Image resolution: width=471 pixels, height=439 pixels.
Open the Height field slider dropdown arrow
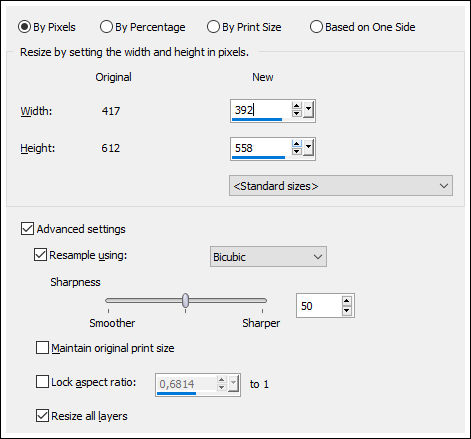(308, 148)
